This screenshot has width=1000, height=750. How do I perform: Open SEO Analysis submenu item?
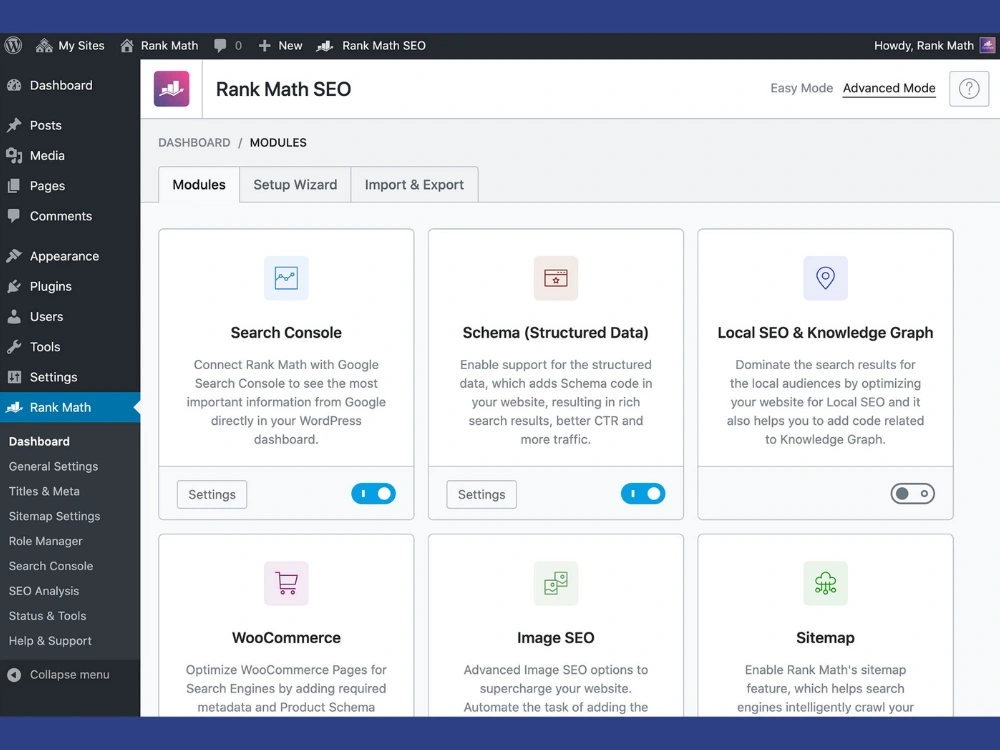(x=44, y=591)
